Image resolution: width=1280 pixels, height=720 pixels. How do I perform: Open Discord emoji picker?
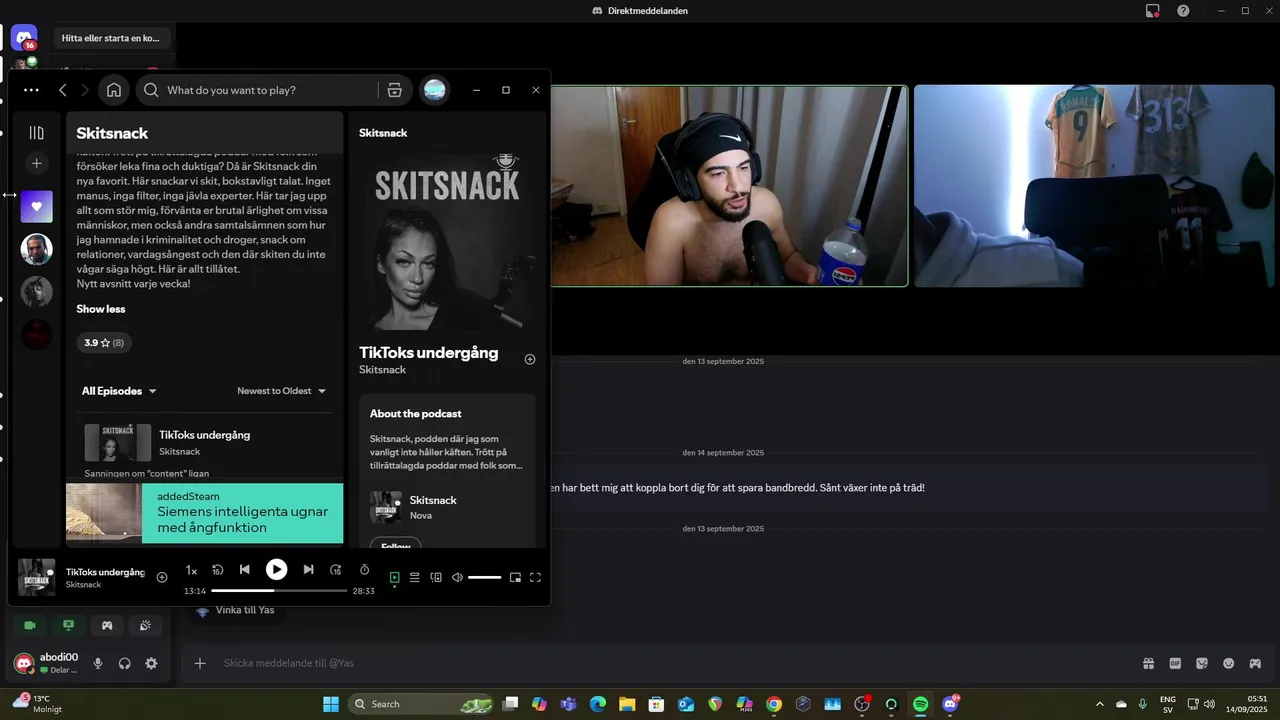[1229, 663]
